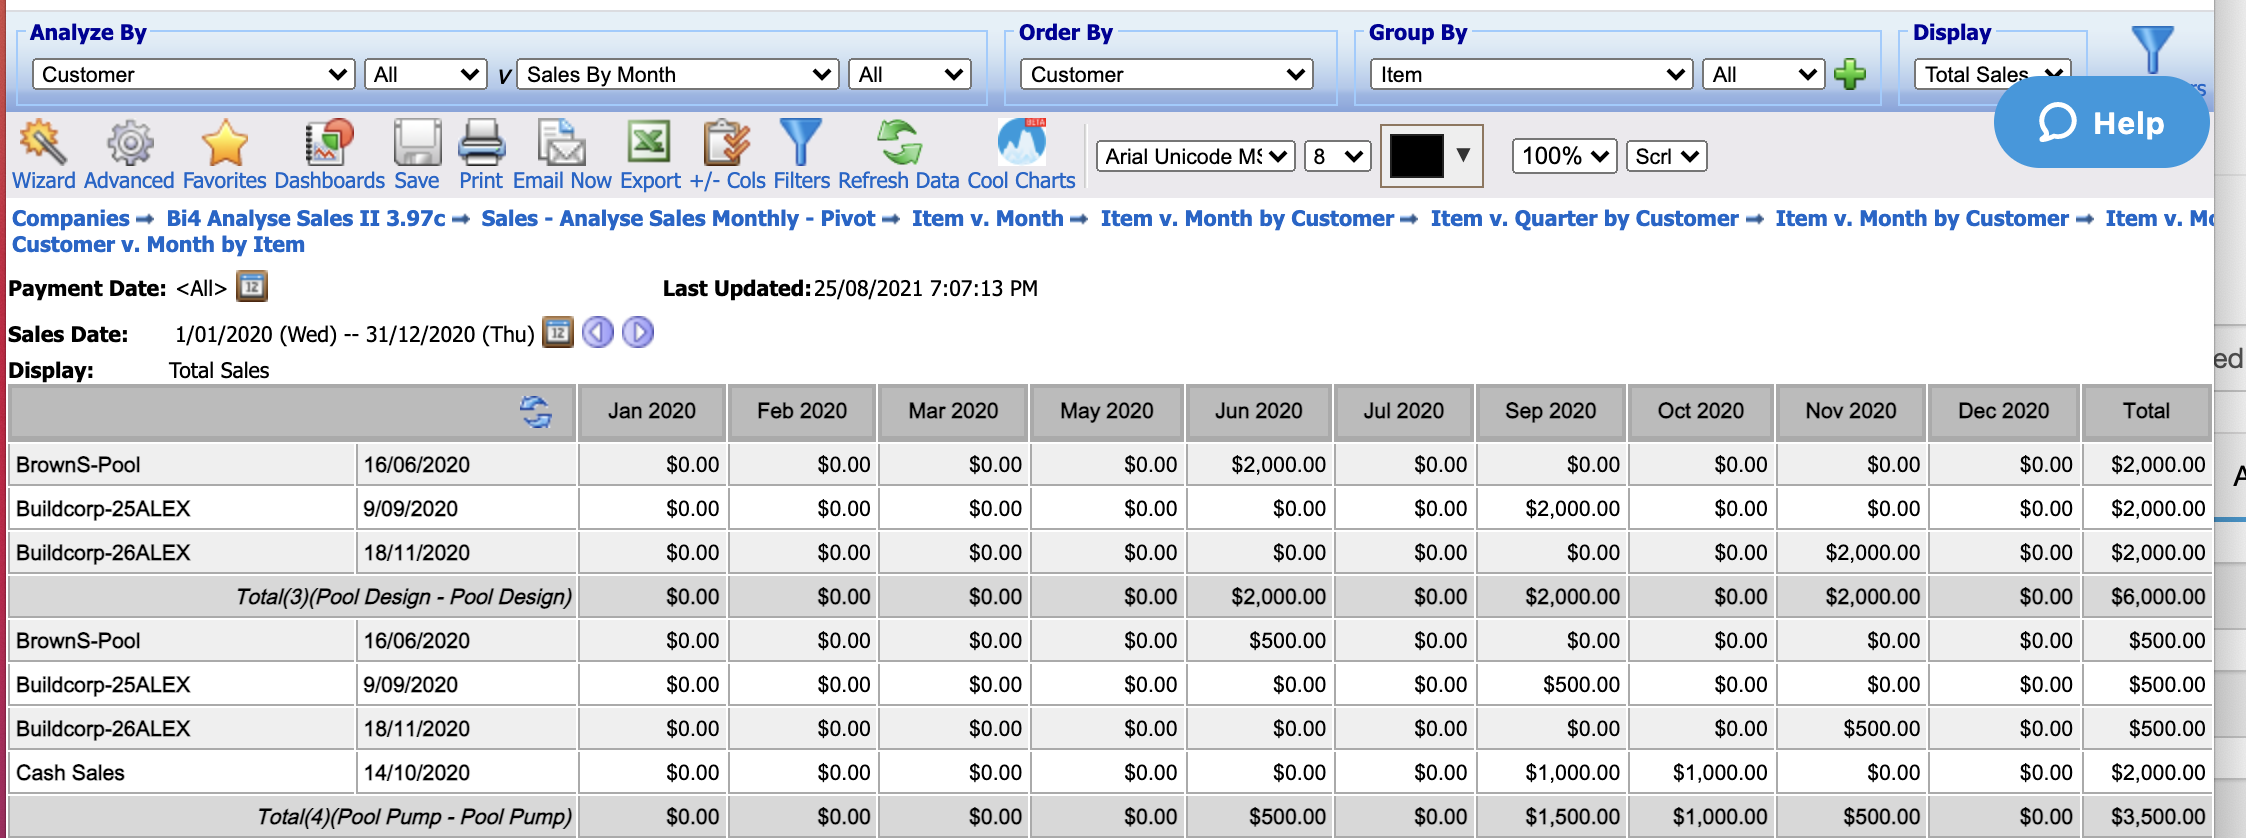The width and height of the screenshot is (2246, 838).
Task: Open Bi4 Analyse Sales II 3.97c breadcrumb
Action: [x=306, y=218]
